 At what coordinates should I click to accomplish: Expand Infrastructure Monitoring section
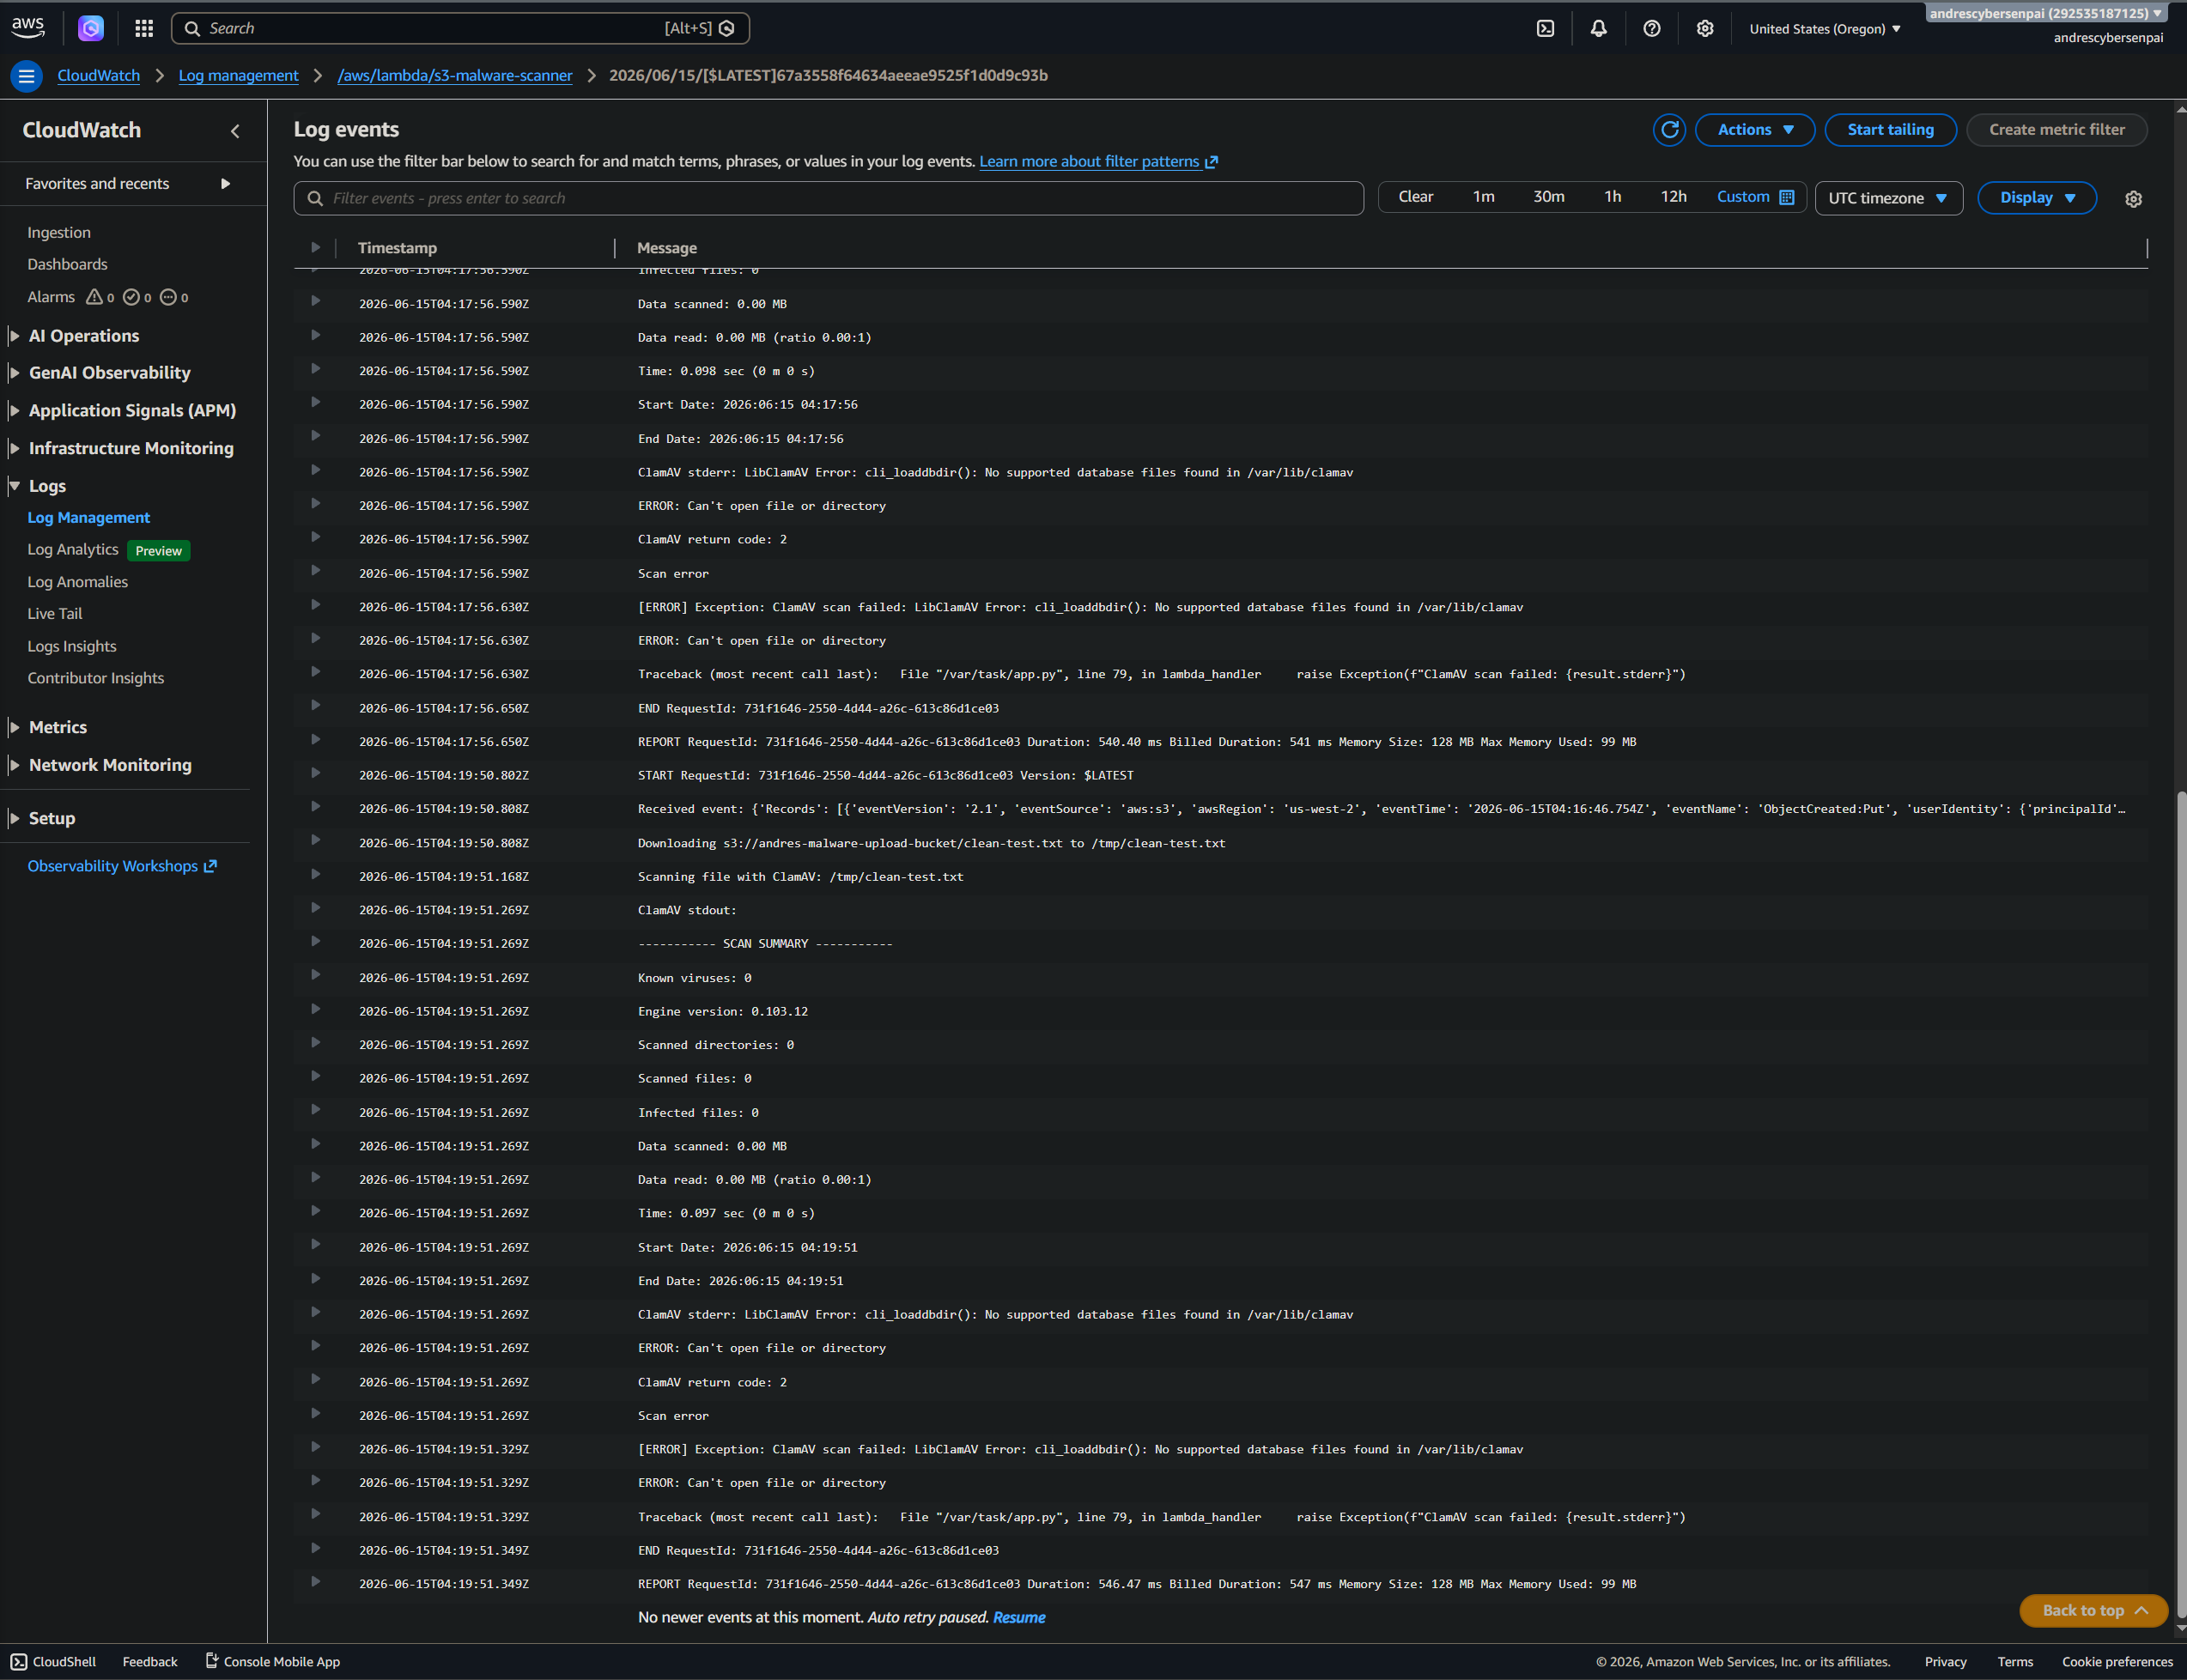14,448
